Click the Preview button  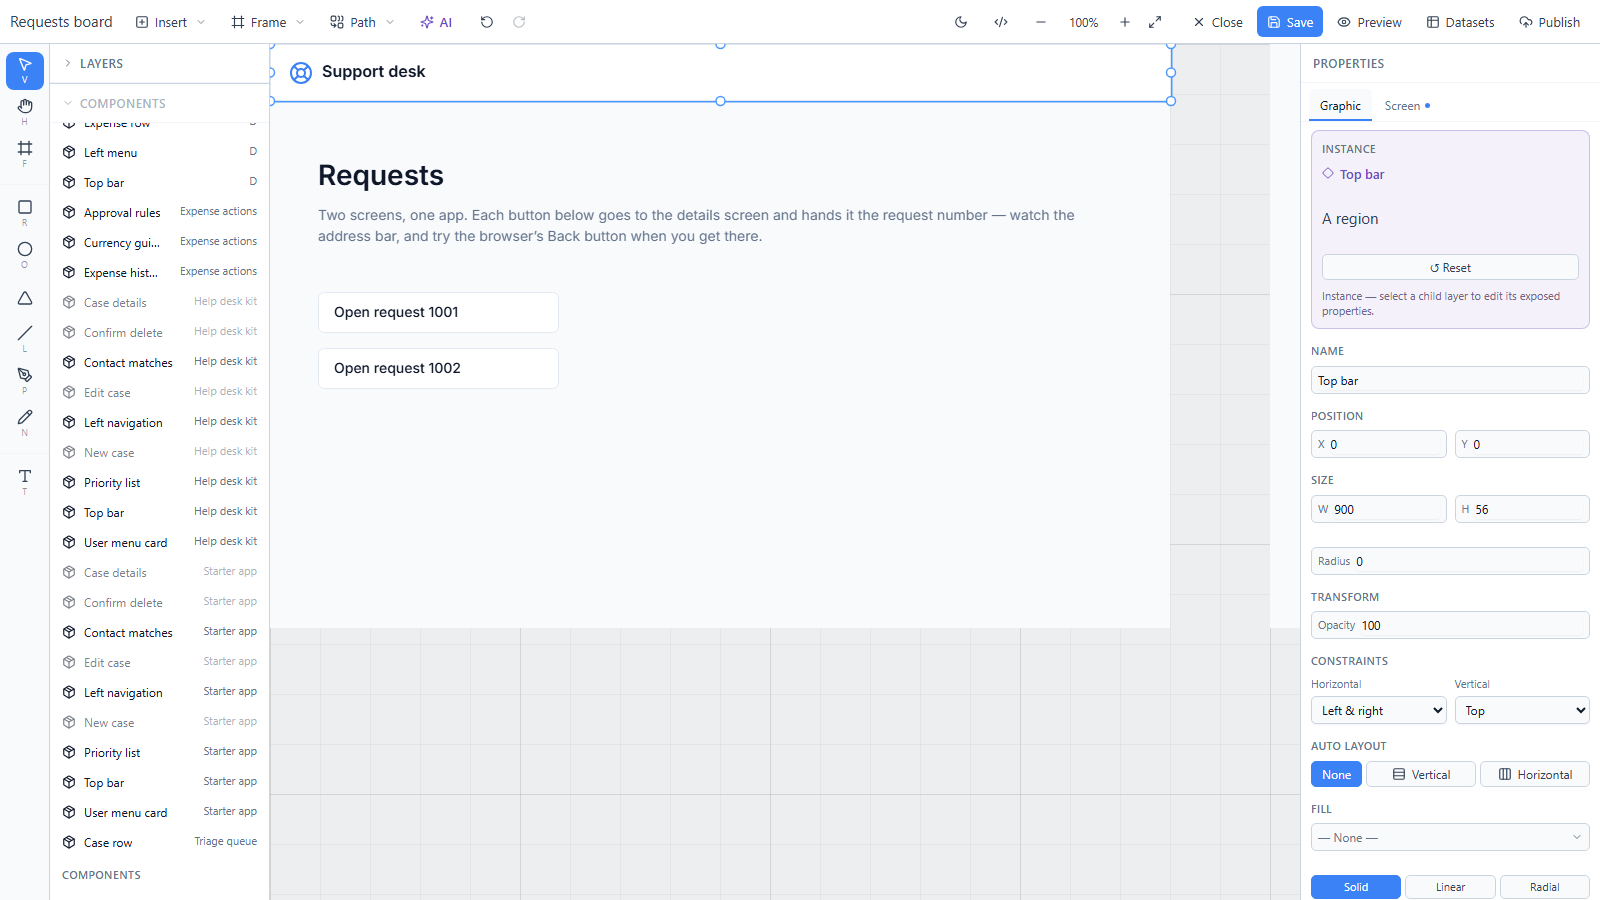coord(1370,22)
